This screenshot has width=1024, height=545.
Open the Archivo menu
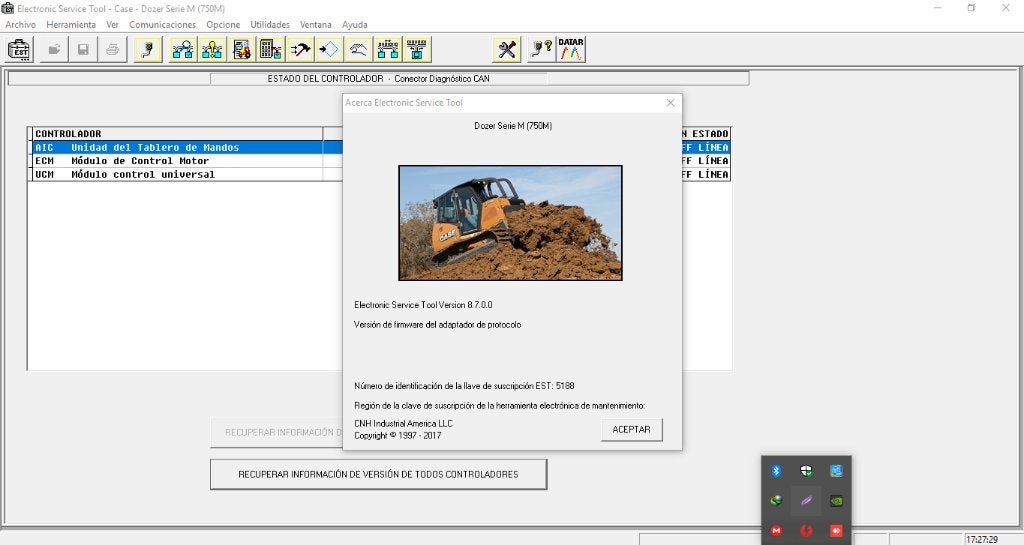click(x=21, y=25)
